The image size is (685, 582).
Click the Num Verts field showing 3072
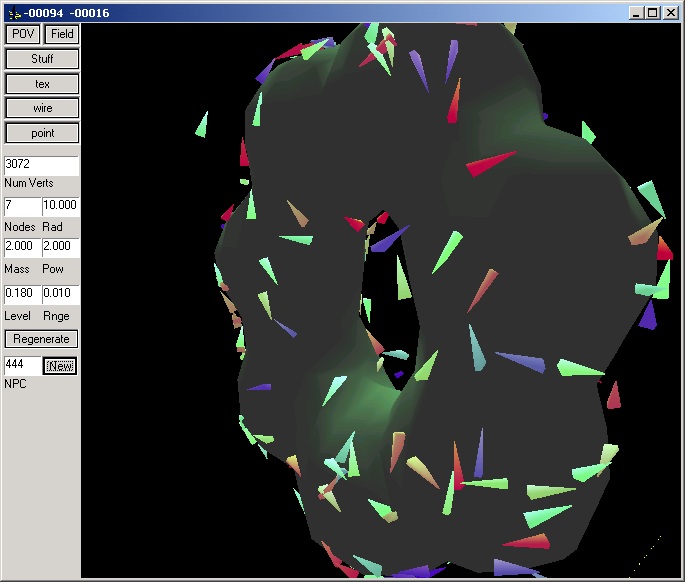(x=41, y=164)
